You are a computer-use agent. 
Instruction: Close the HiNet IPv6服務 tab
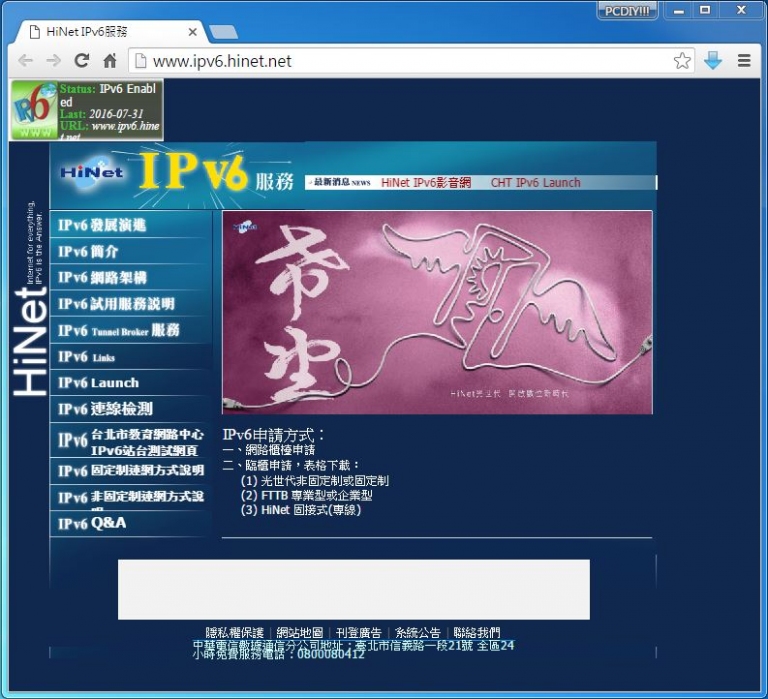(192, 32)
